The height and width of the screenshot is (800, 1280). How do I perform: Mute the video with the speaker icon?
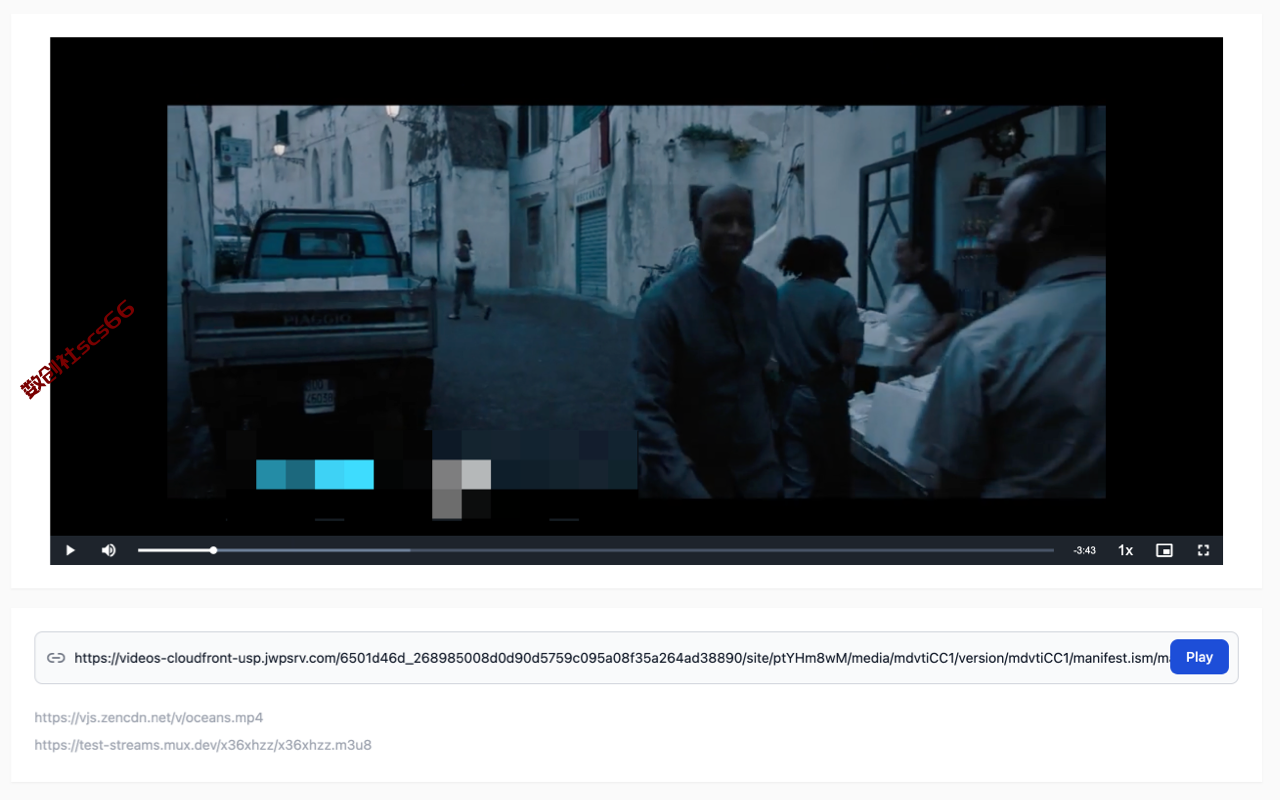[x=109, y=550]
